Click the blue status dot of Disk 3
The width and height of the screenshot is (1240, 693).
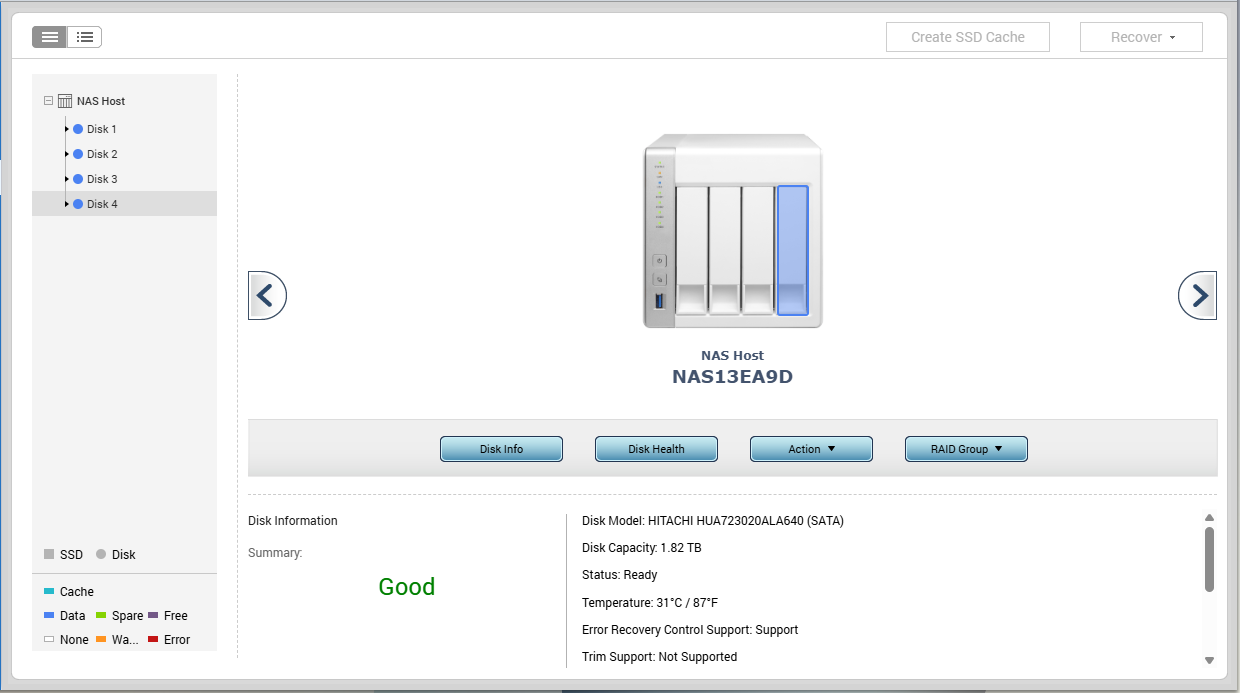click(78, 179)
